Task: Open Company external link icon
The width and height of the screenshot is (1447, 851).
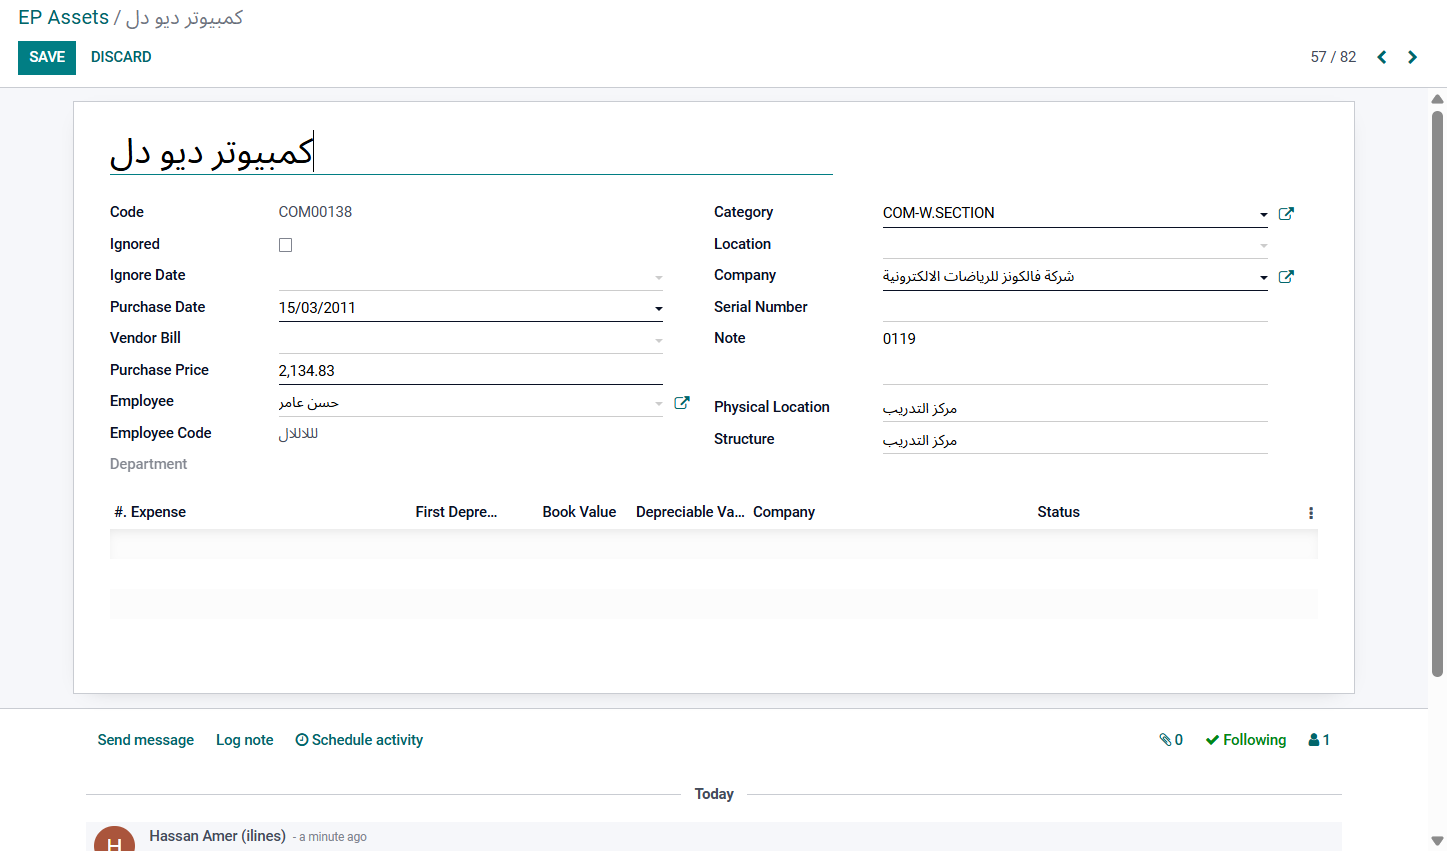Action: [1286, 276]
